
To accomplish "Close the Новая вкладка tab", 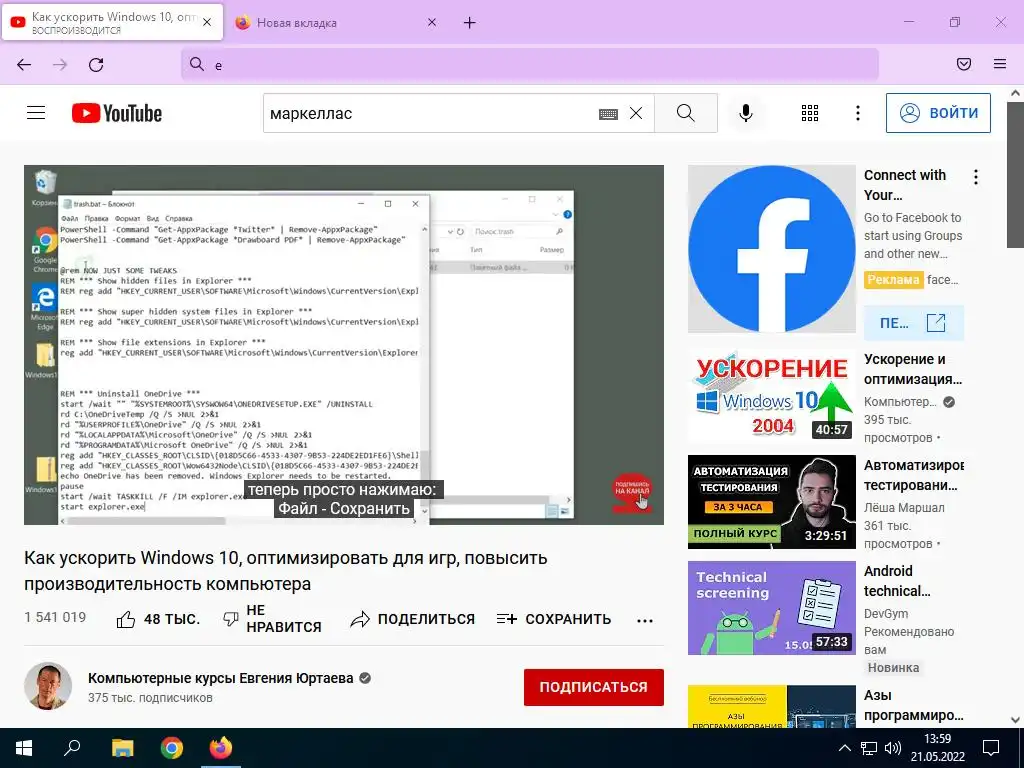I will tap(432, 22).
